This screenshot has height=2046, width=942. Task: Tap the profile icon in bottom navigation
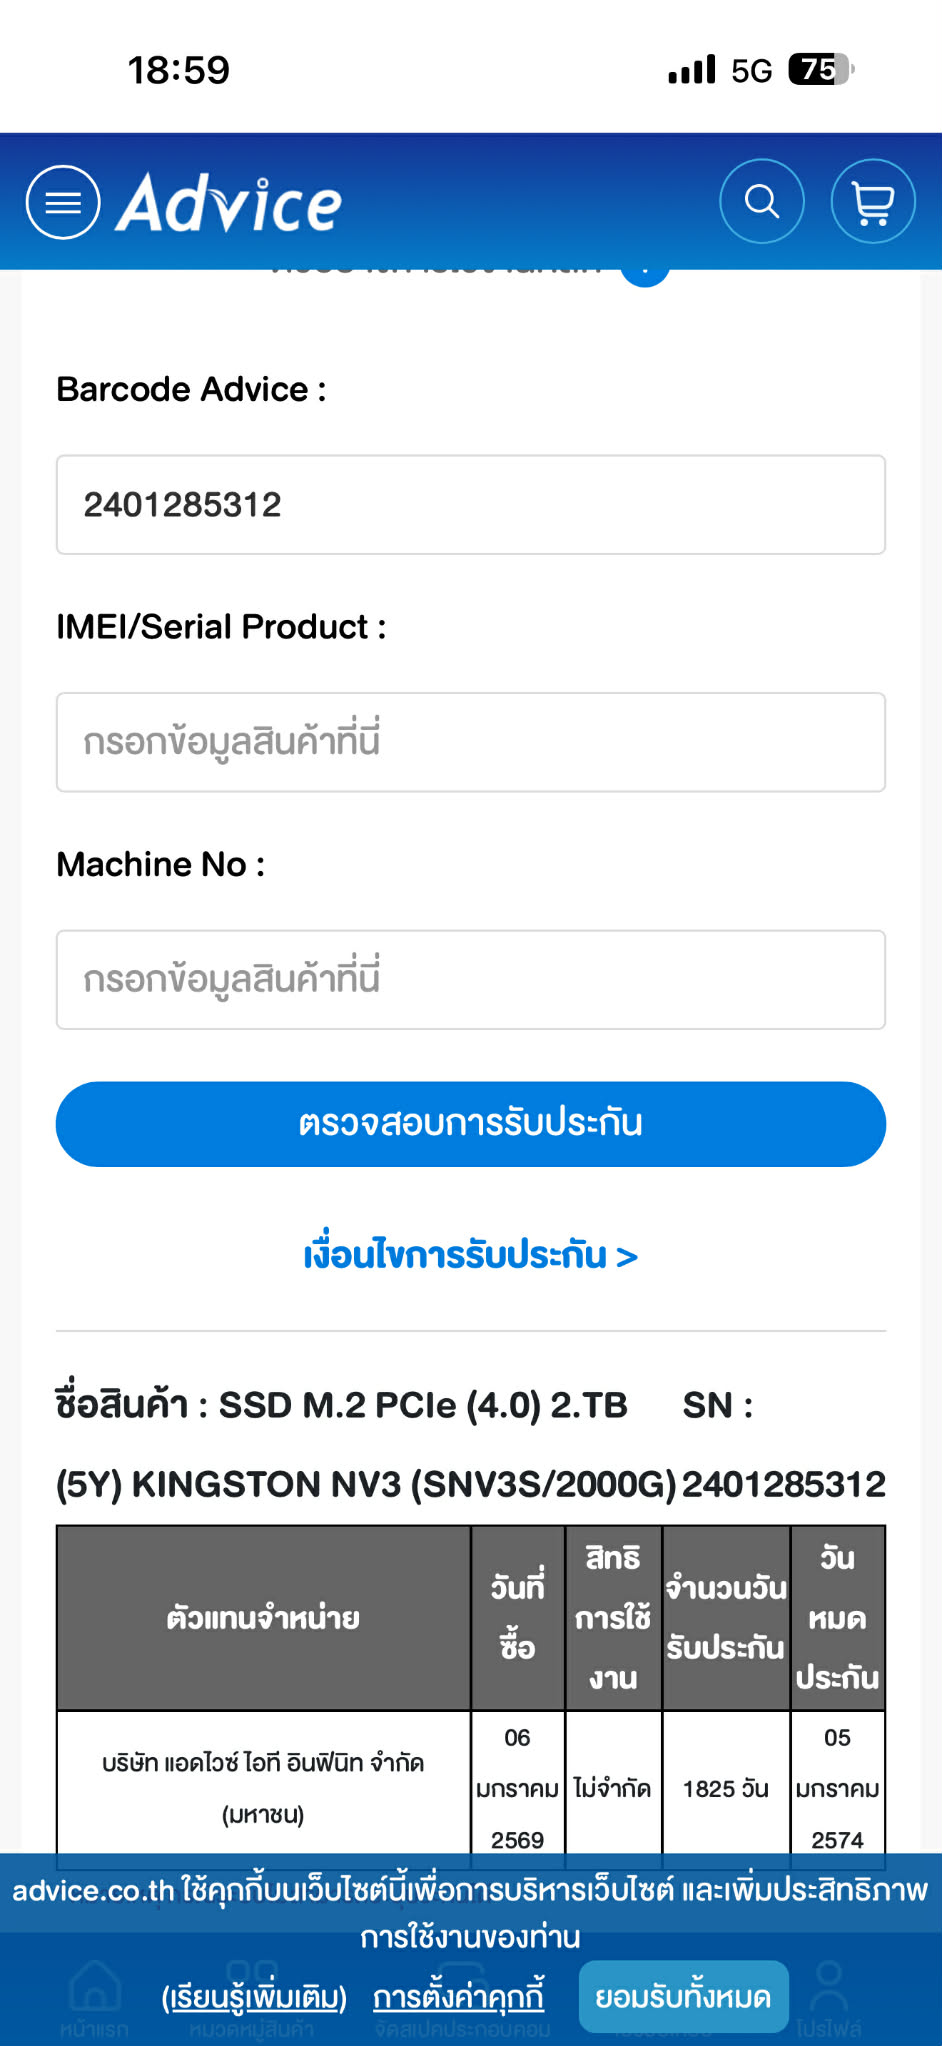tap(829, 1989)
